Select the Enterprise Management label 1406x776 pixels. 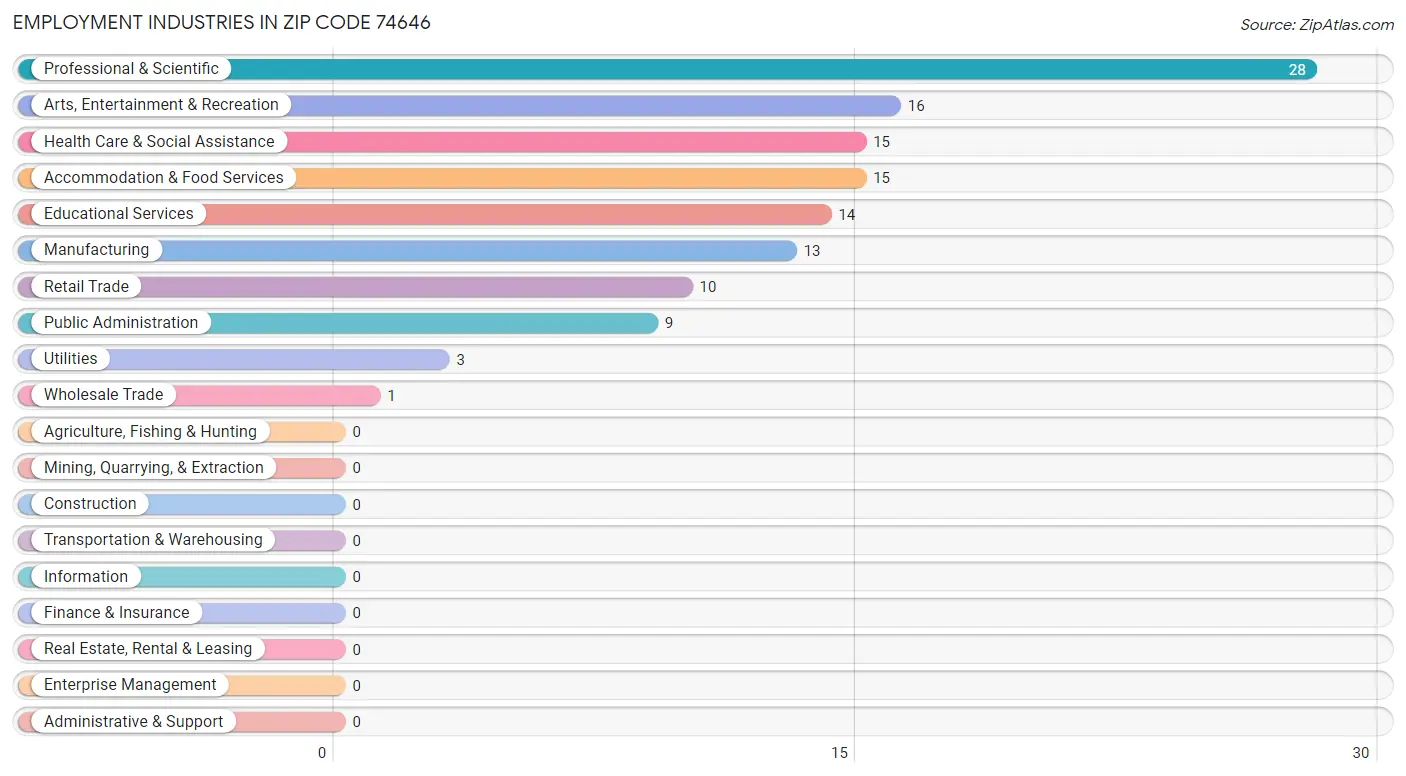click(x=130, y=685)
